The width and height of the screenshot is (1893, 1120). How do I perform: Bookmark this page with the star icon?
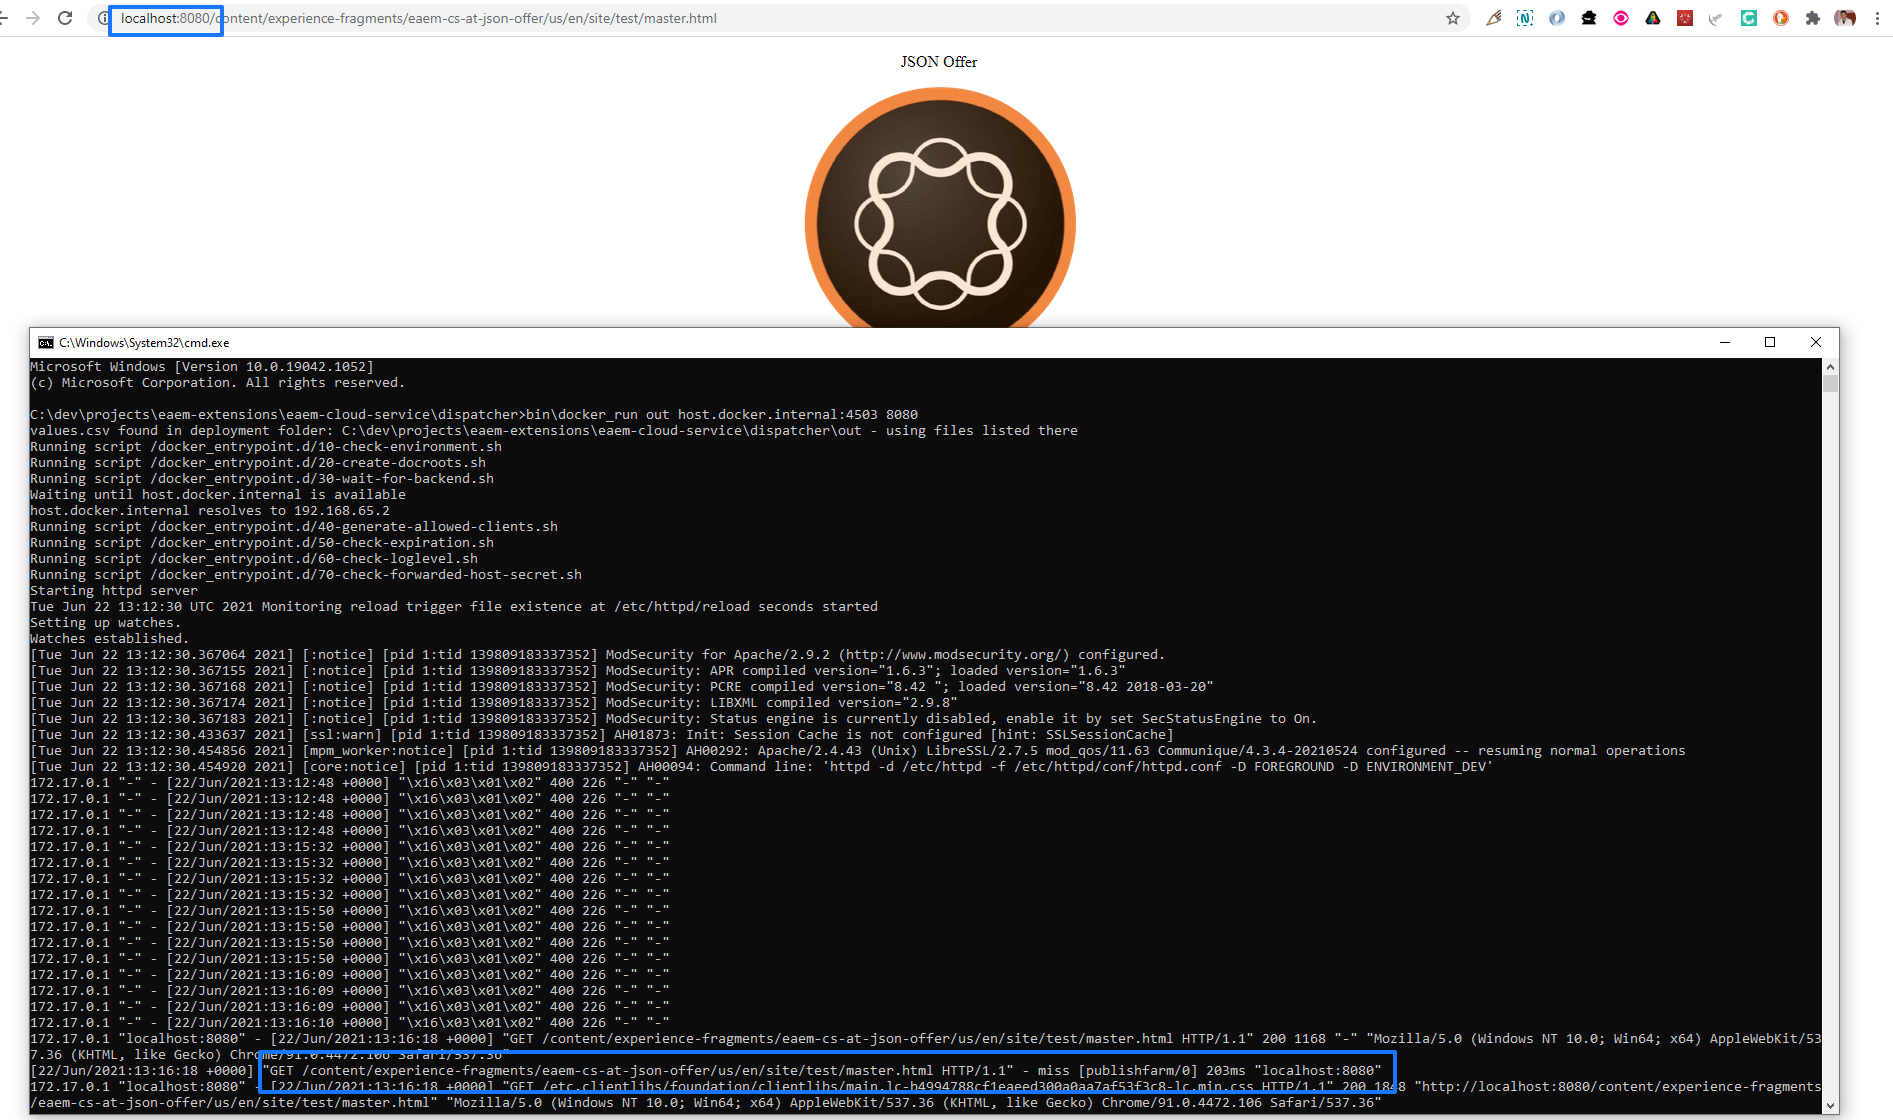tap(1453, 18)
